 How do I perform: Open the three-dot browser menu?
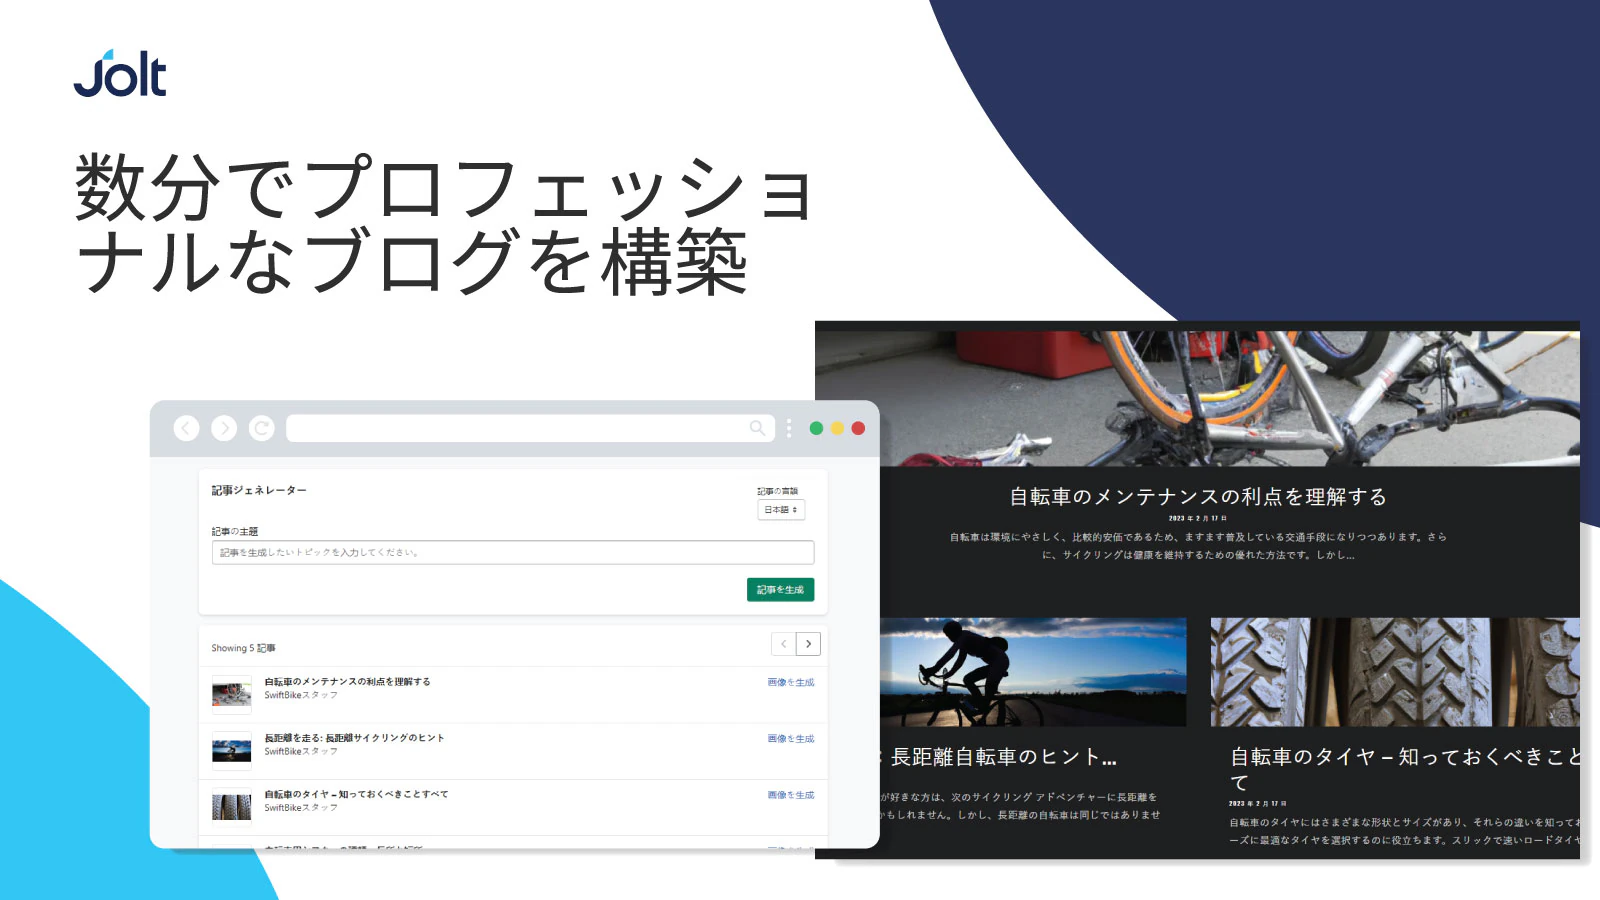[789, 428]
